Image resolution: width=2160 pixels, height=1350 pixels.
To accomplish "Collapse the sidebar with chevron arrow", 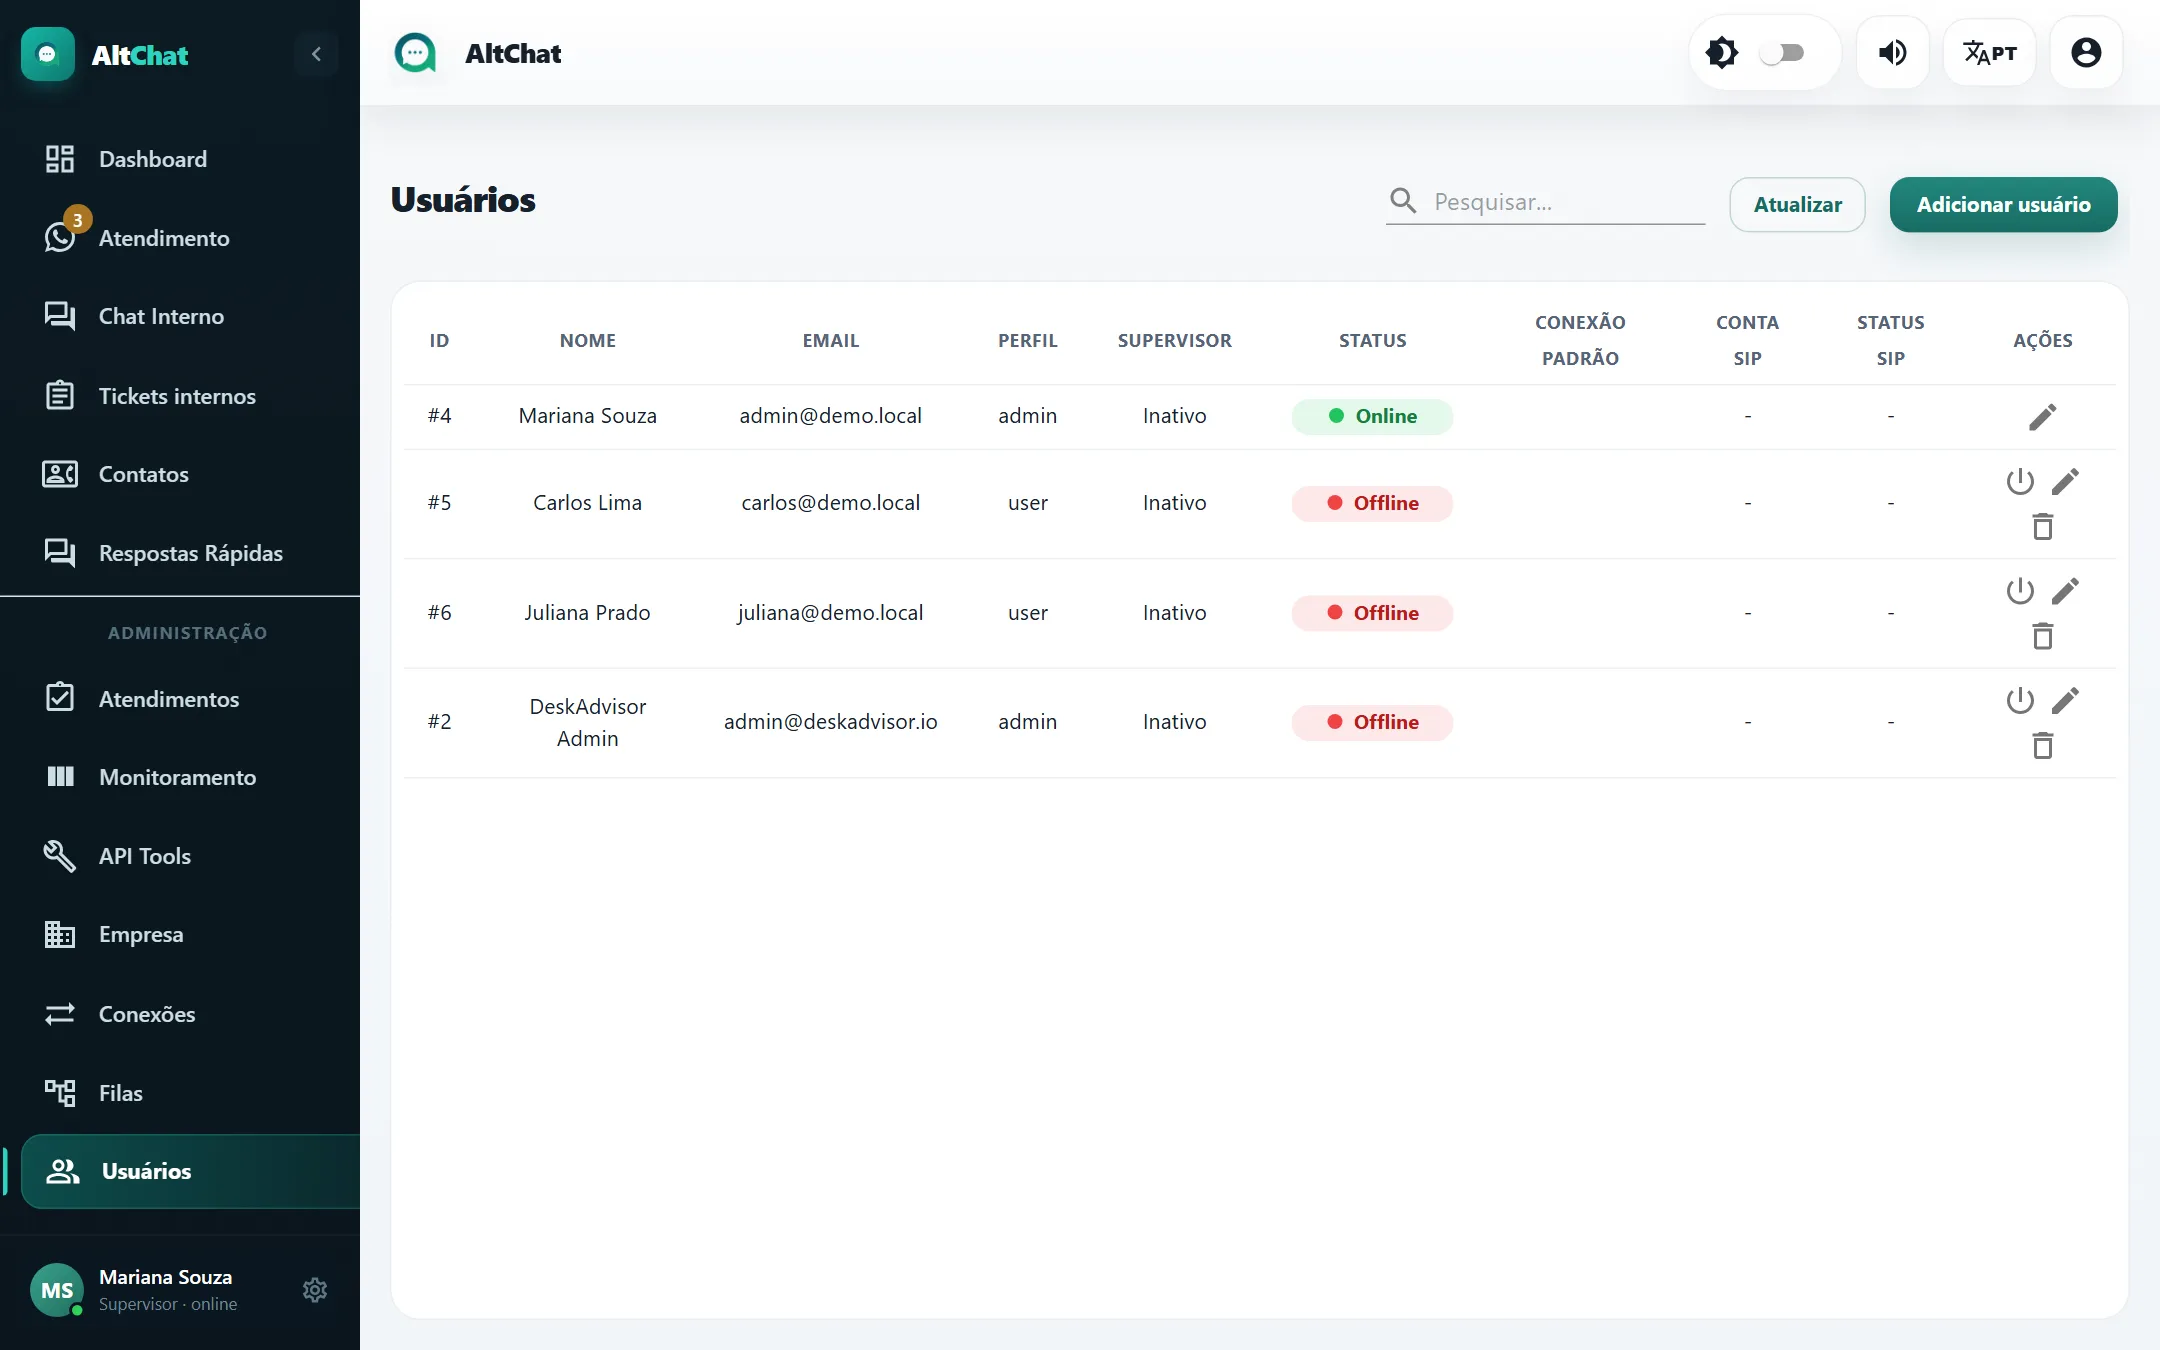I will [x=316, y=54].
